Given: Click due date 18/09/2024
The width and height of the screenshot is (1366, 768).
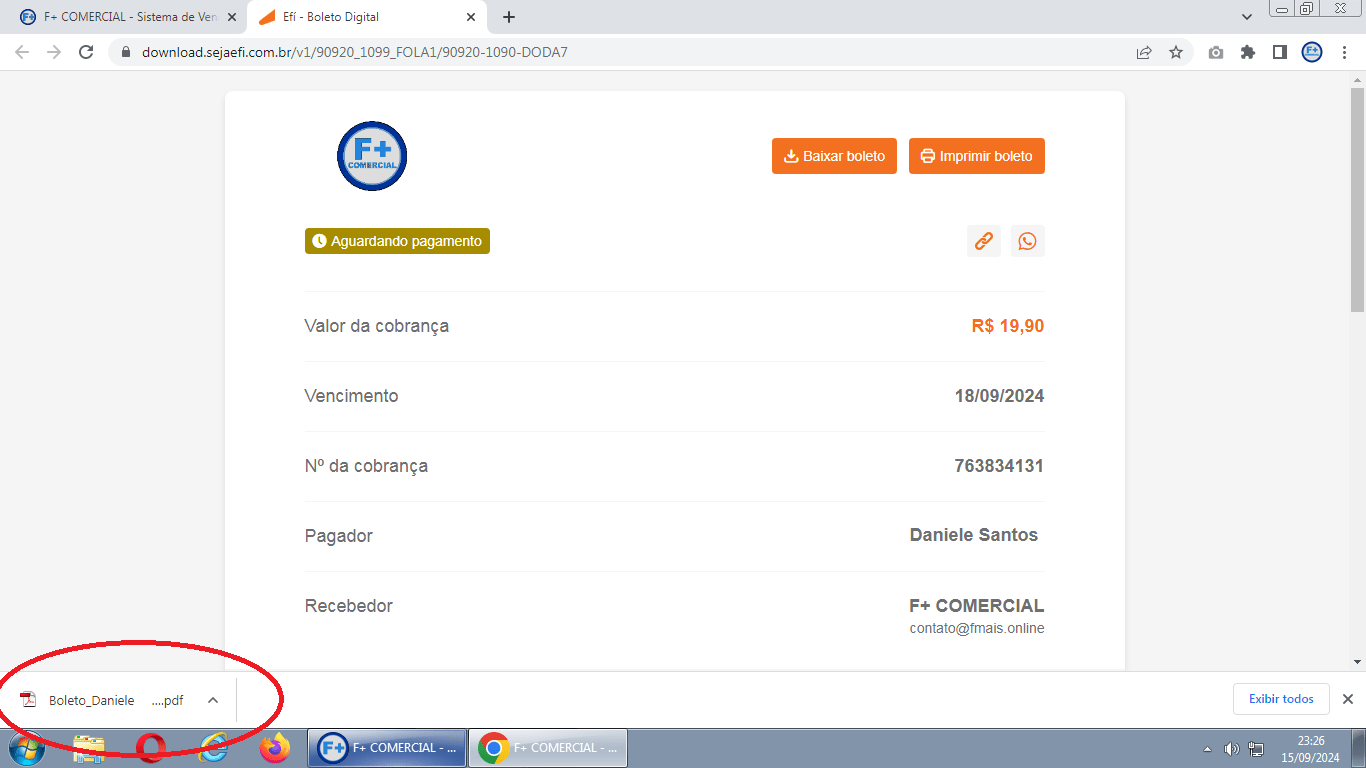Looking at the screenshot, I should tap(999, 396).
